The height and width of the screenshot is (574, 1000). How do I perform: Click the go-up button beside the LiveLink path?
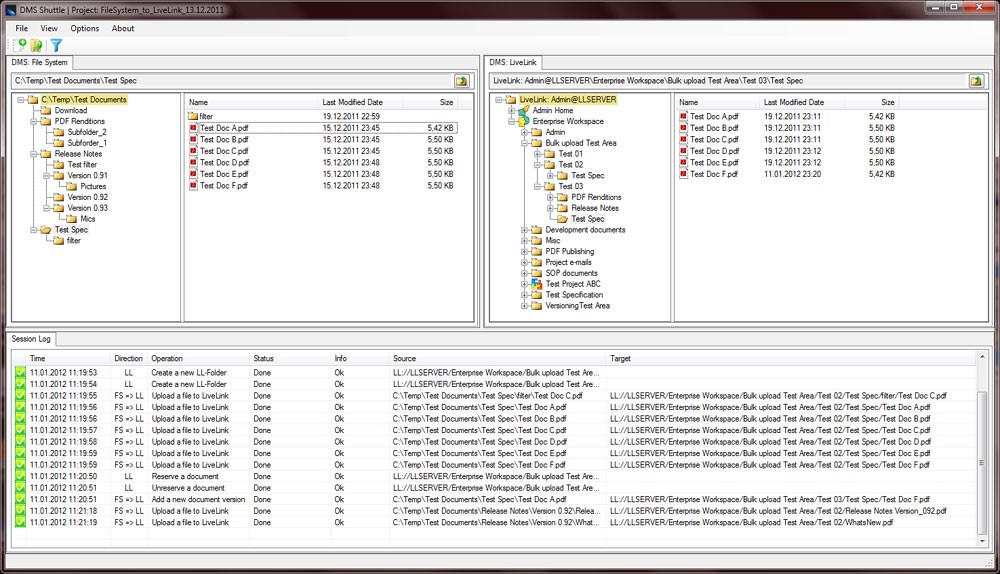click(976, 81)
